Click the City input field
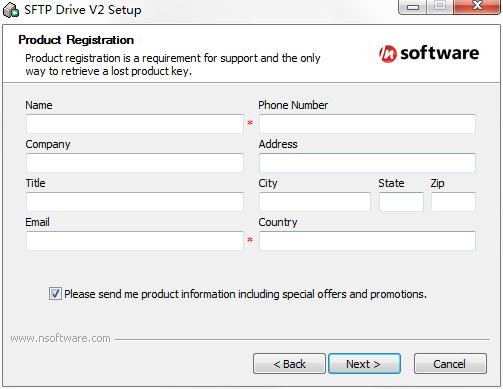Screen dimensions: 503x389 pos(315,202)
